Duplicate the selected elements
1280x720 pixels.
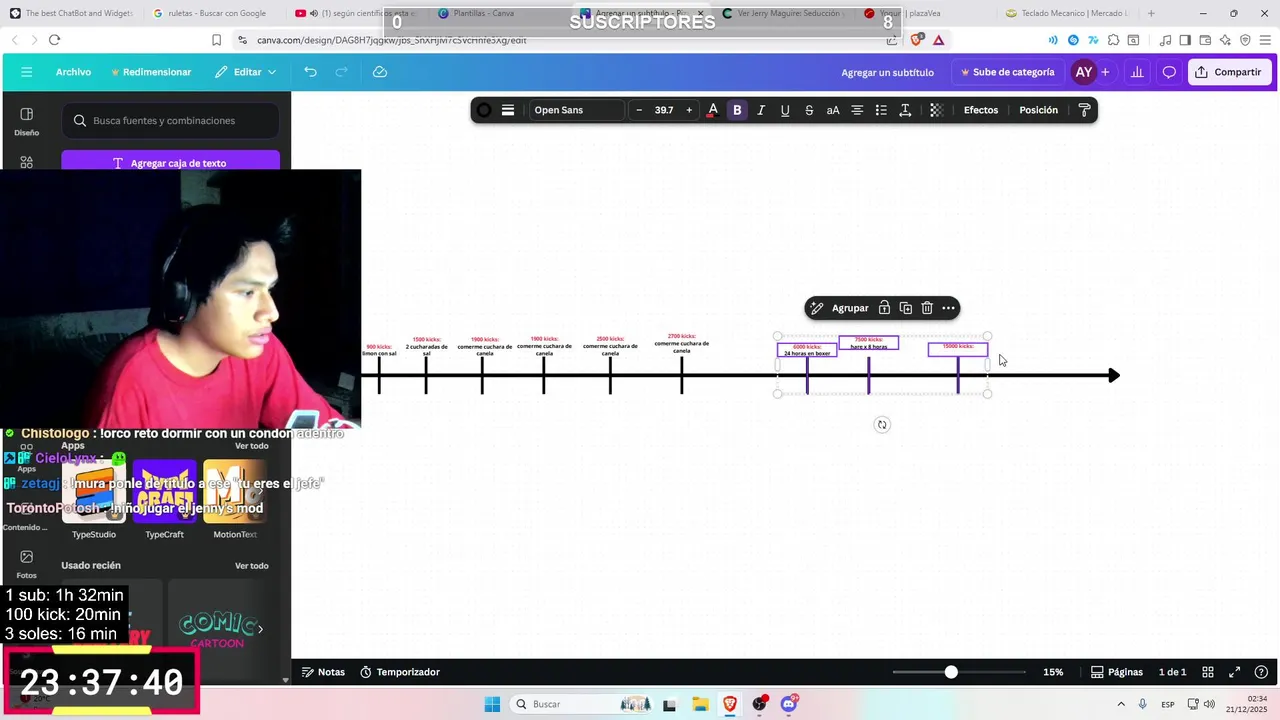tap(905, 308)
